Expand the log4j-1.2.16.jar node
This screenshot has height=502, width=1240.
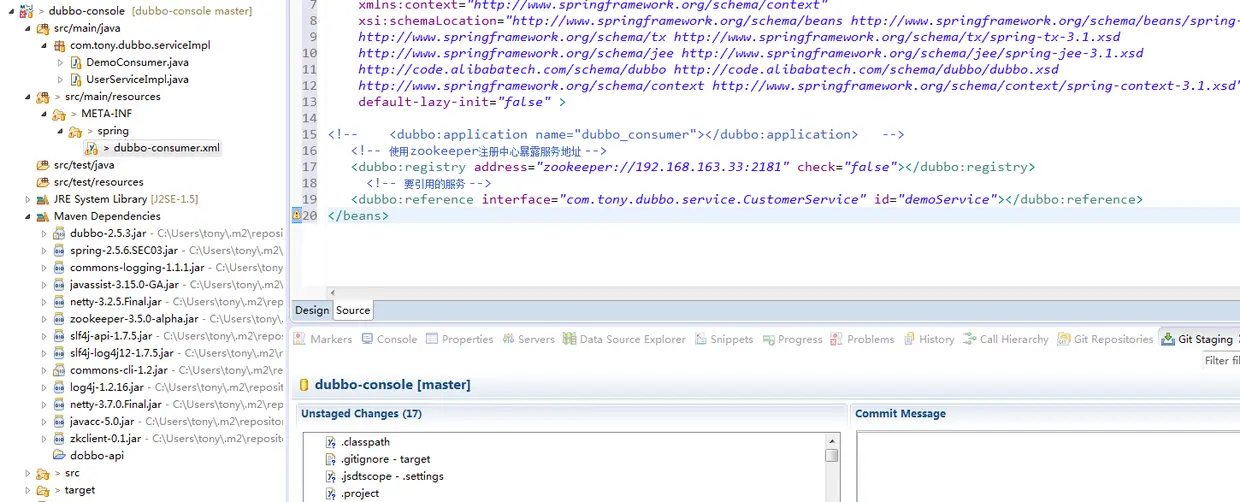44,387
